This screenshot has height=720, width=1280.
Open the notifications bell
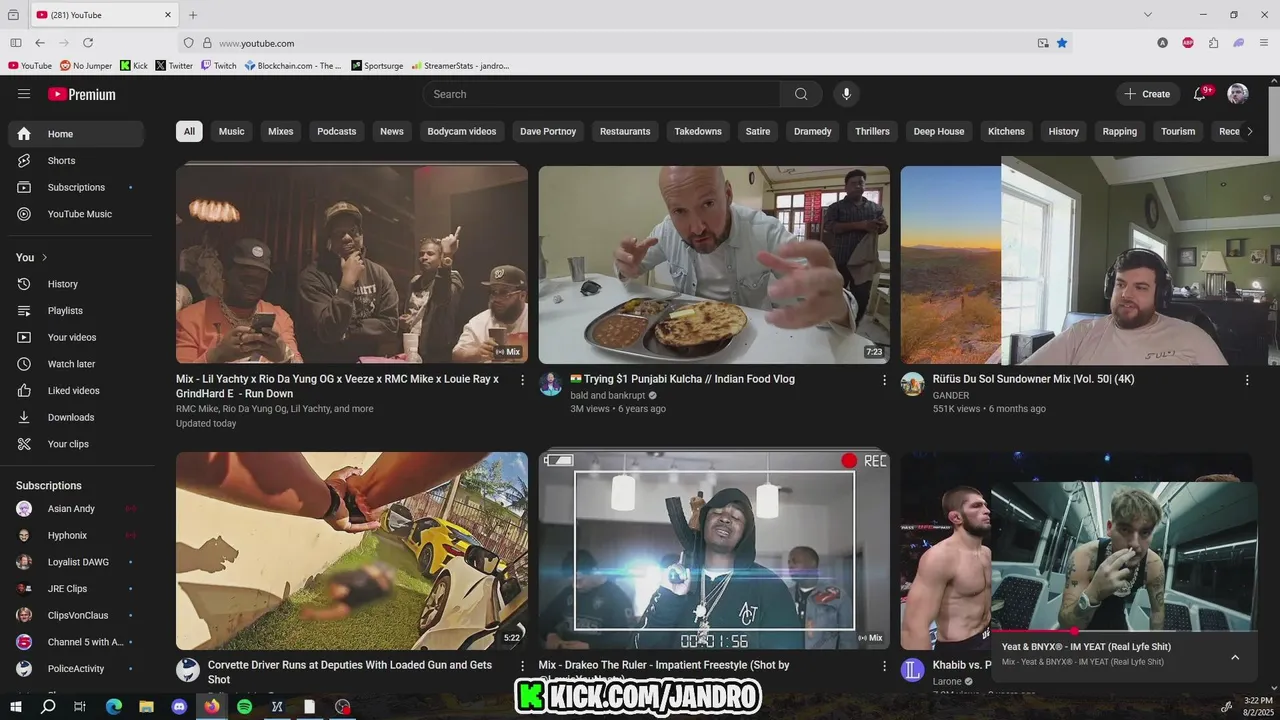click(x=1200, y=94)
